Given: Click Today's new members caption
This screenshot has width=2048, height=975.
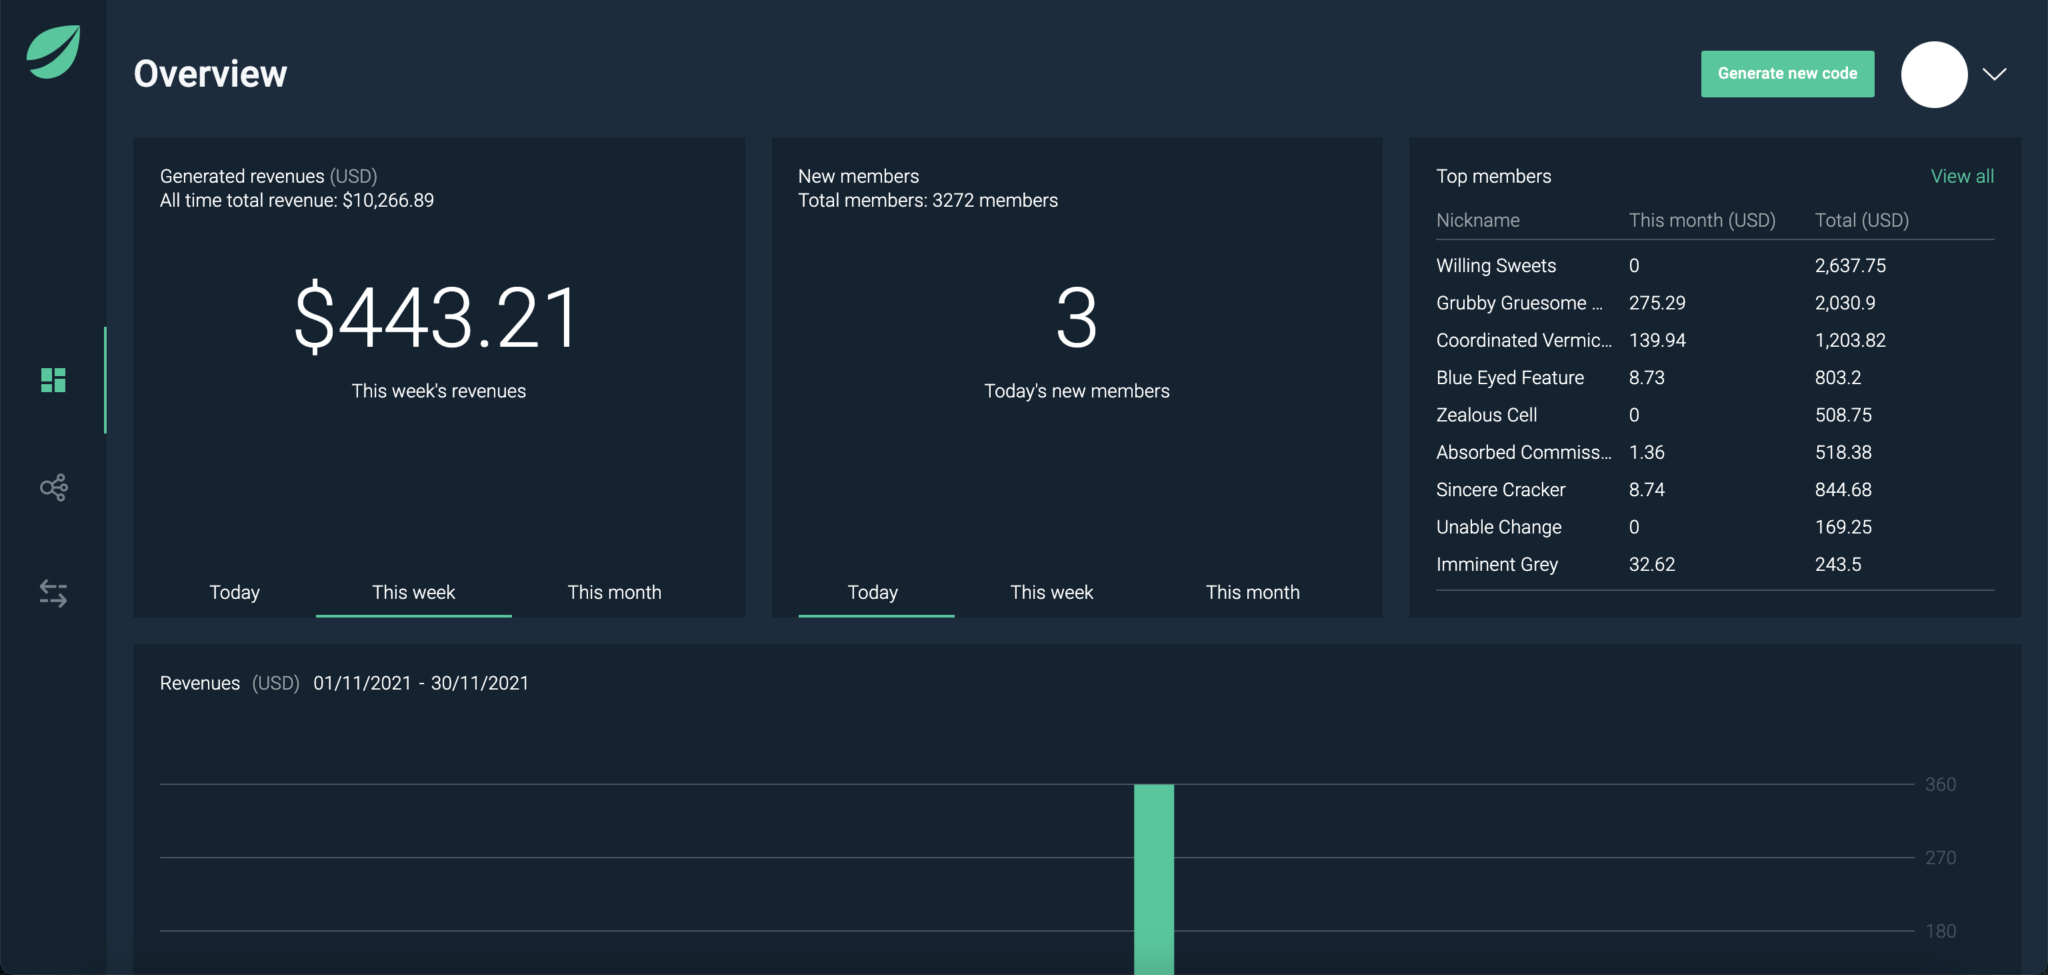Looking at the screenshot, I should point(1077,391).
